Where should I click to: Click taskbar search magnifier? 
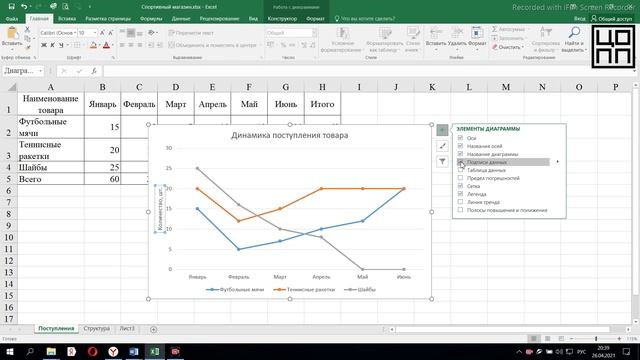[x=30, y=351]
